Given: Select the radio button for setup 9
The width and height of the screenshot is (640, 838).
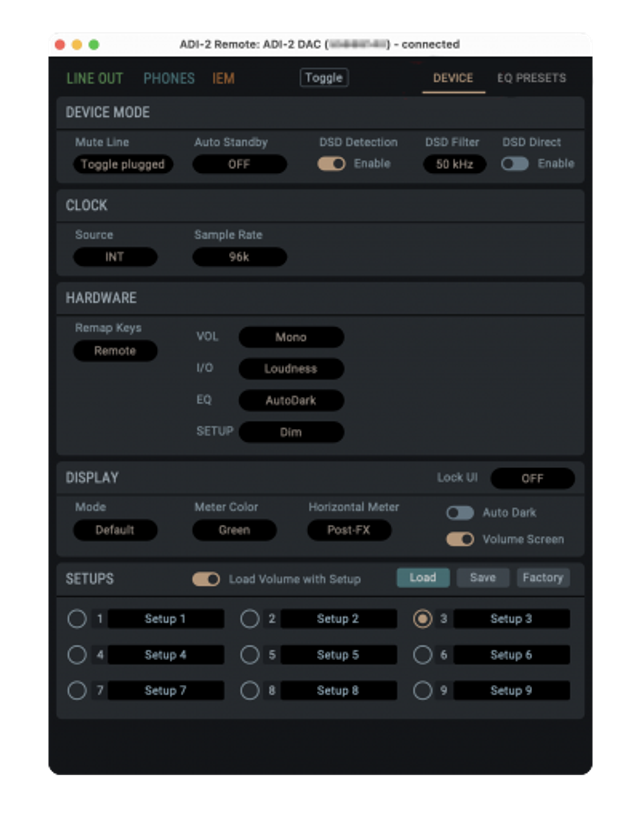Looking at the screenshot, I should coord(423,690).
